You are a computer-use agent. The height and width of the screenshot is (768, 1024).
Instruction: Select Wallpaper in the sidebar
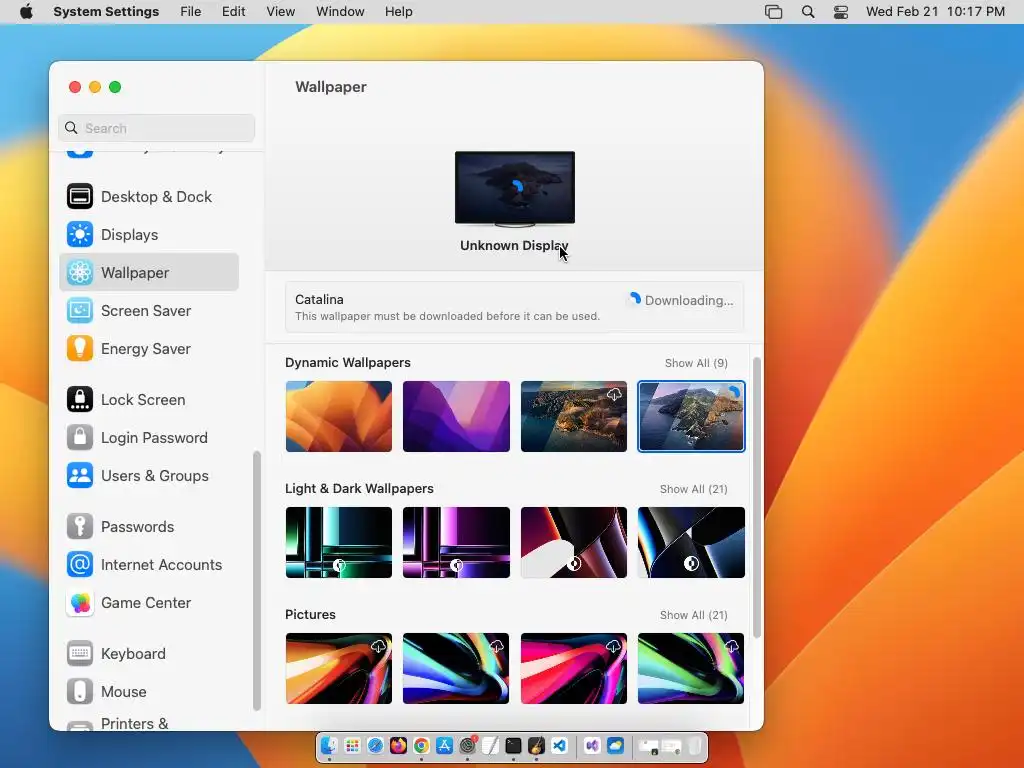click(x=149, y=272)
